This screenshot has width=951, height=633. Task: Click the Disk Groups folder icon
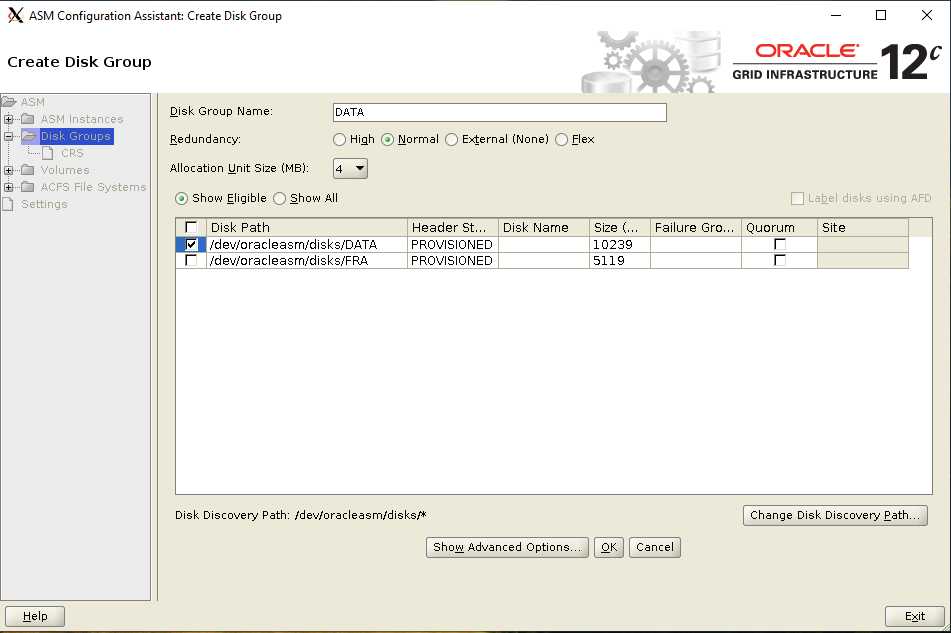tap(29, 136)
